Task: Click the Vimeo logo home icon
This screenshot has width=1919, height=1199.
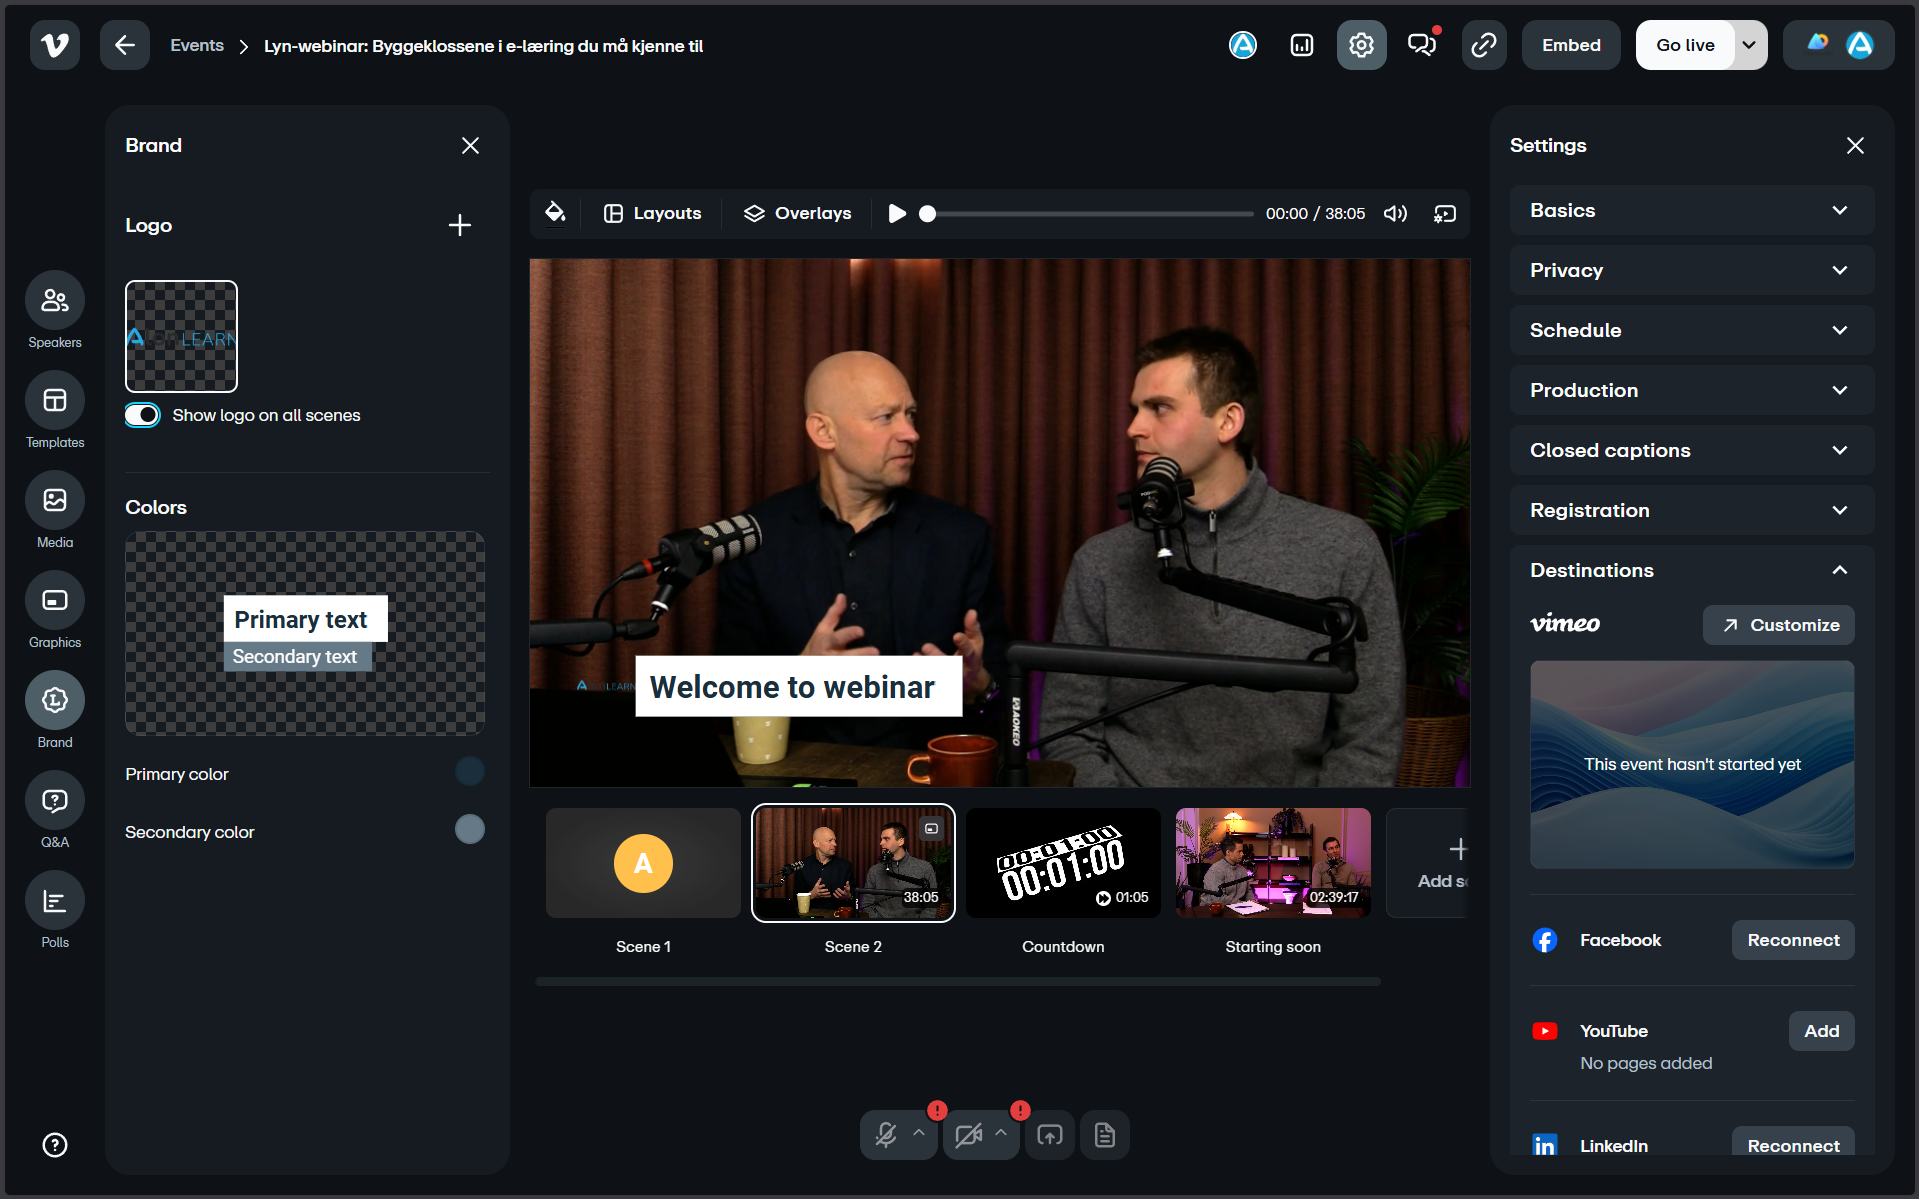Action: [x=55, y=45]
